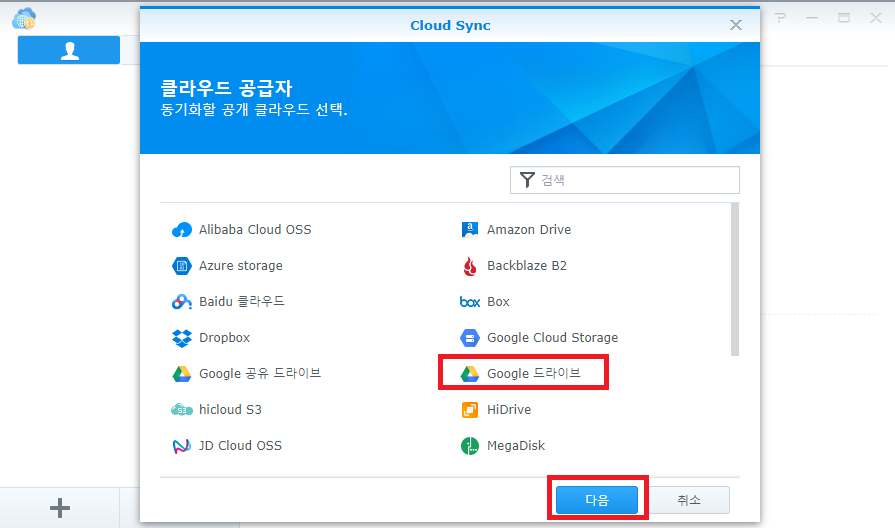Click the 취소 (Cancel) button
895x528 pixels.
tap(689, 500)
